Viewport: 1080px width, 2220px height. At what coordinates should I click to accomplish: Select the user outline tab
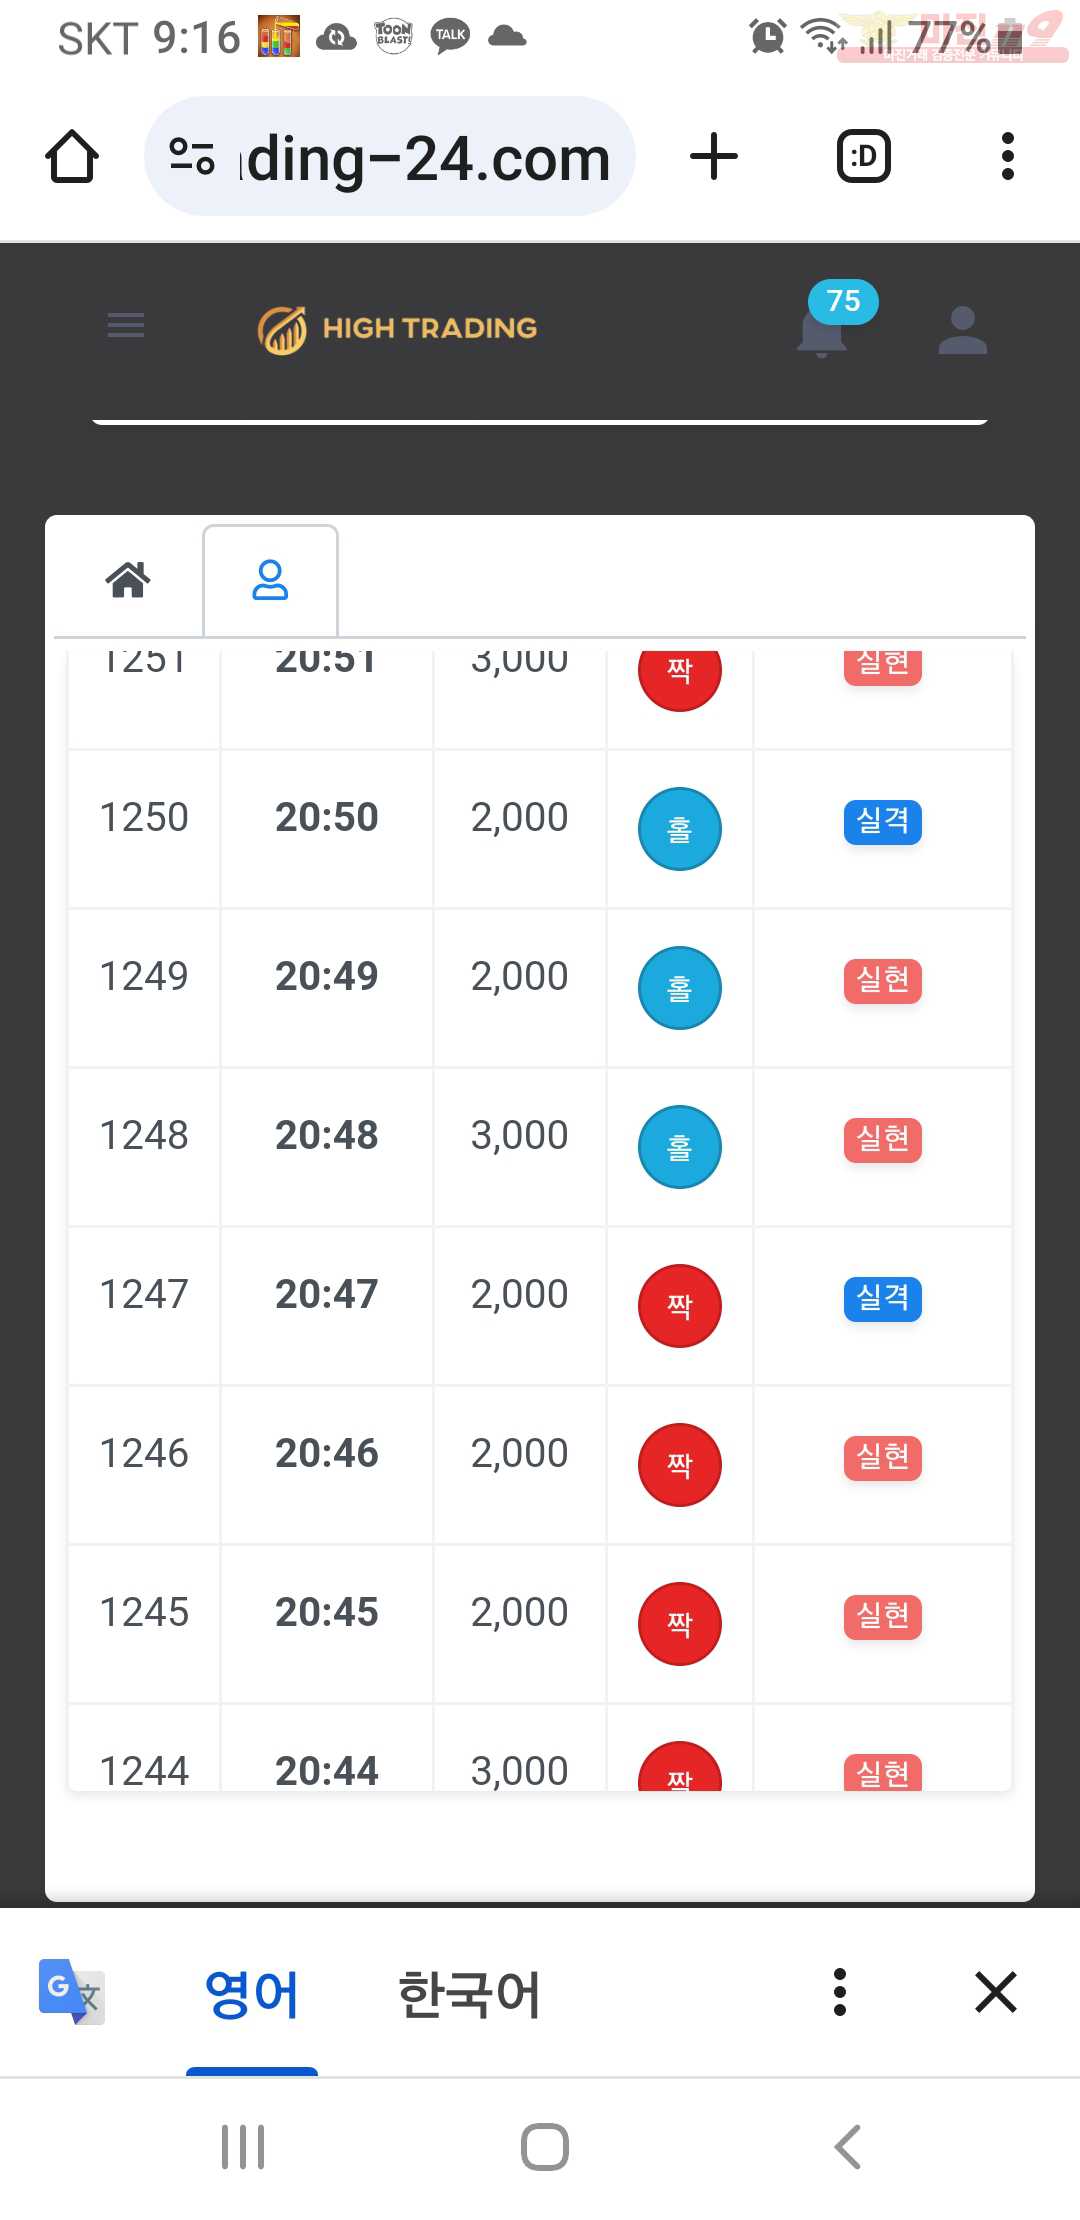pyautogui.click(x=270, y=579)
